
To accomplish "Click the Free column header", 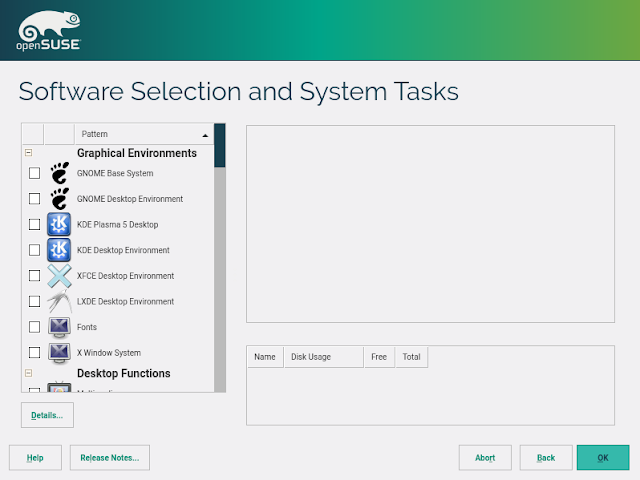I will pyautogui.click(x=380, y=357).
